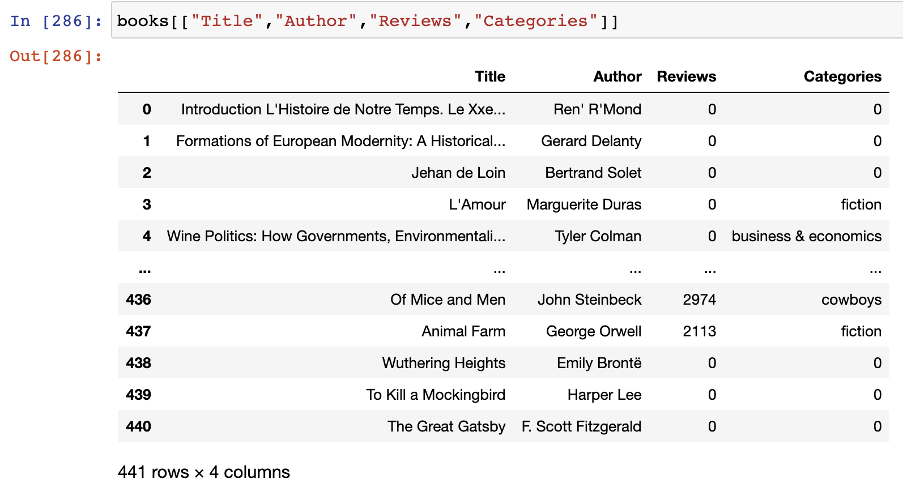Click author Marguerite Duras
This screenshot has height=488, width=904.
point(584,204)
